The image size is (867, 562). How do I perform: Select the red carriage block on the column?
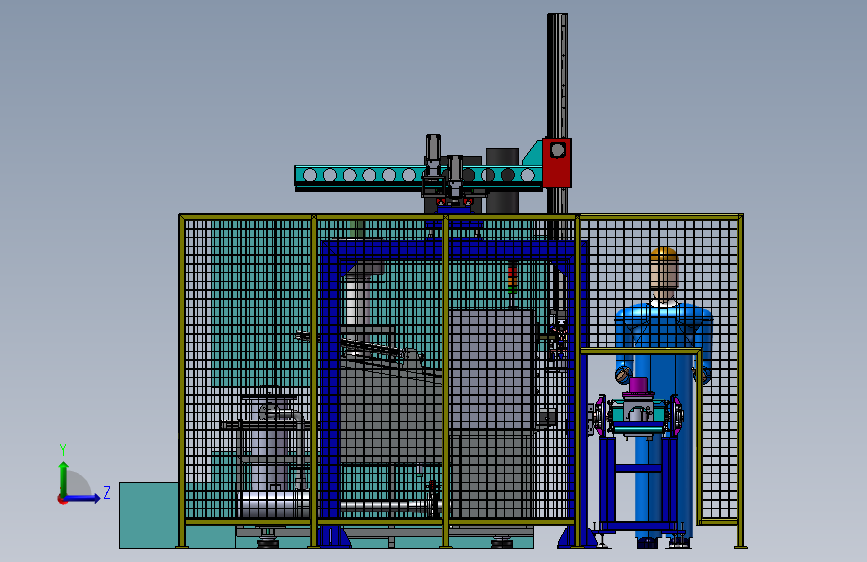click(x=557, y=163)
